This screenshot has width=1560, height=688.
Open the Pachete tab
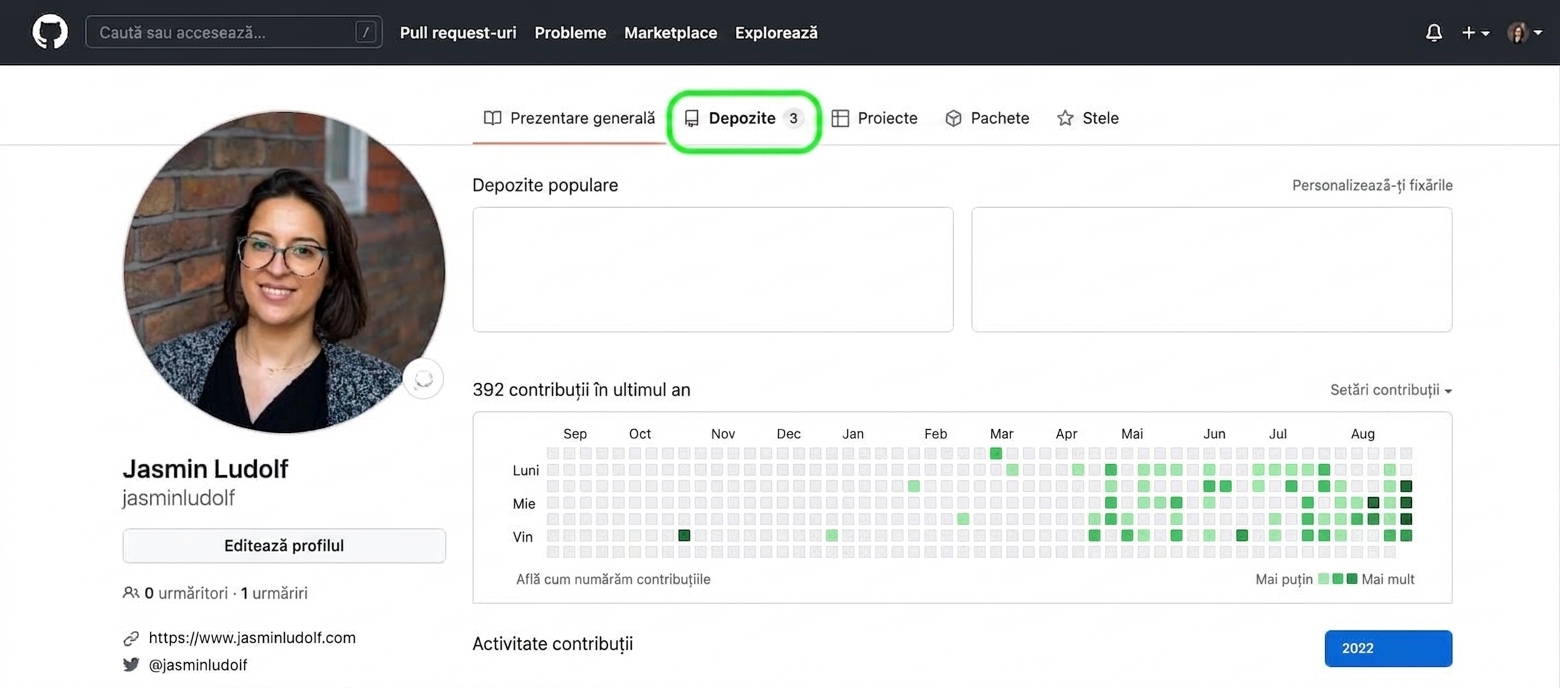pos(987,118)
